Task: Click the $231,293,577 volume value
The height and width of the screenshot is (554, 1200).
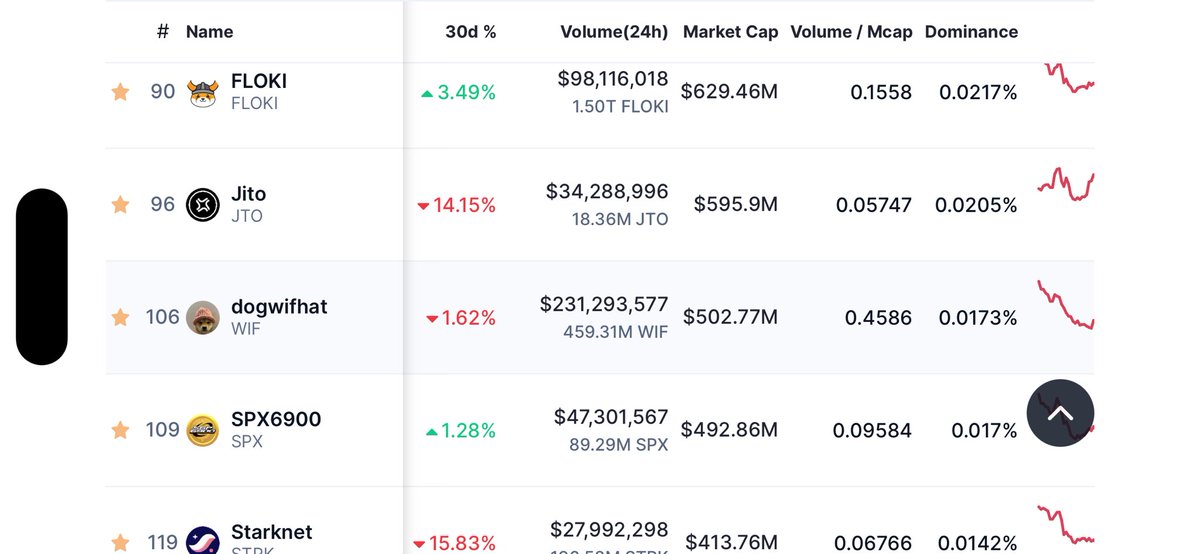Action: (604, 303)
